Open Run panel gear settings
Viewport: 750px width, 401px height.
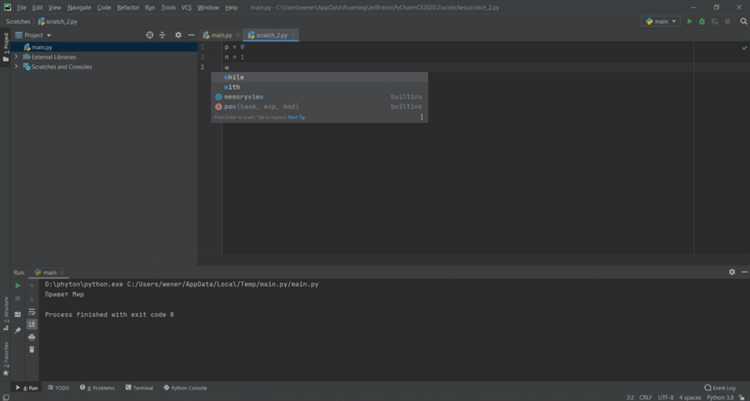[732, 272]
